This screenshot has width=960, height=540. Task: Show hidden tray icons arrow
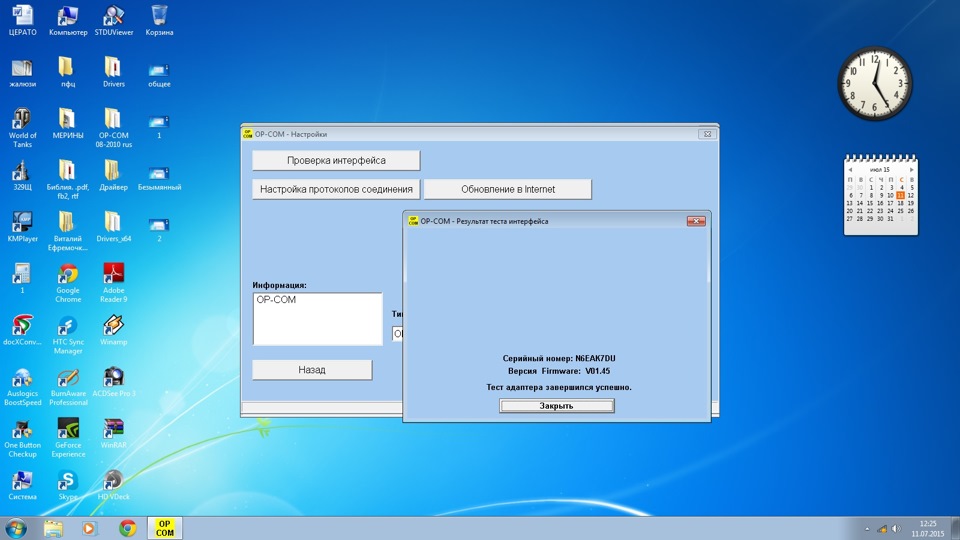click(867, 528)
